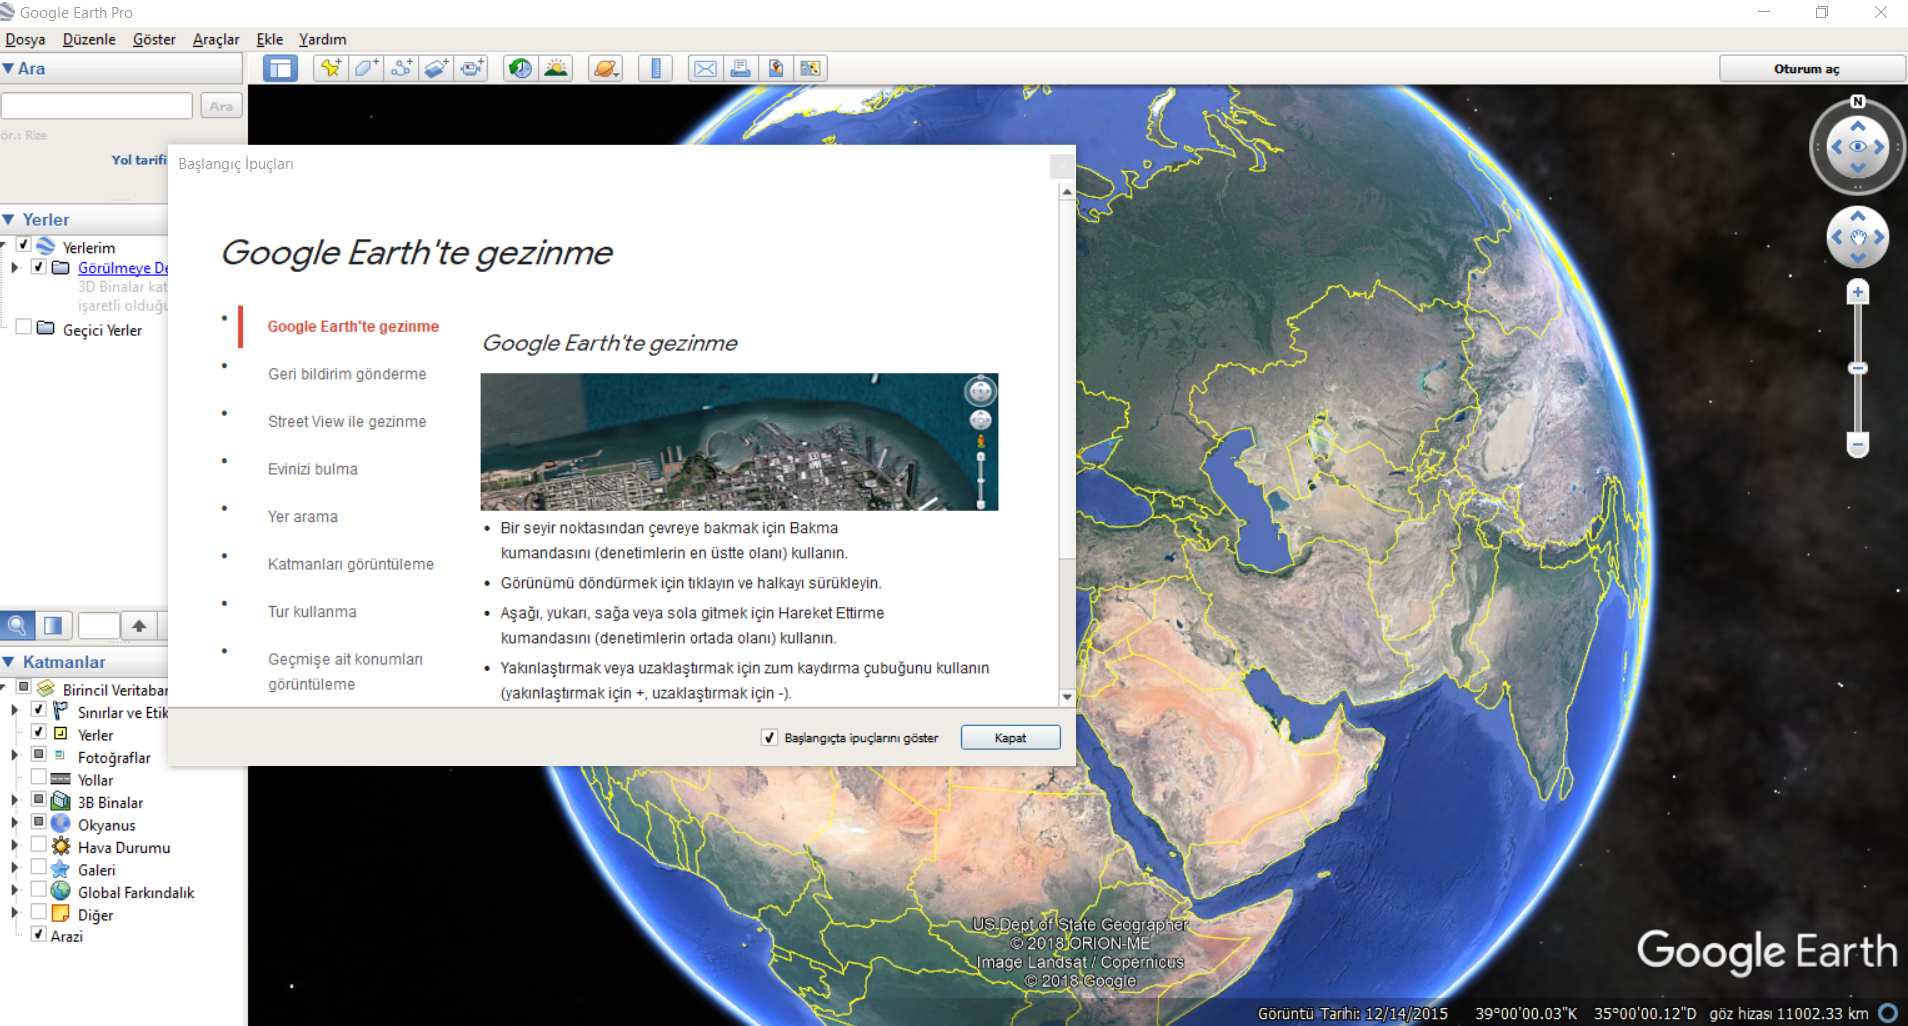1908x1026 pixels.
Task: Enable the Galeri layer checkbox
Action: (x=39, y=867)
